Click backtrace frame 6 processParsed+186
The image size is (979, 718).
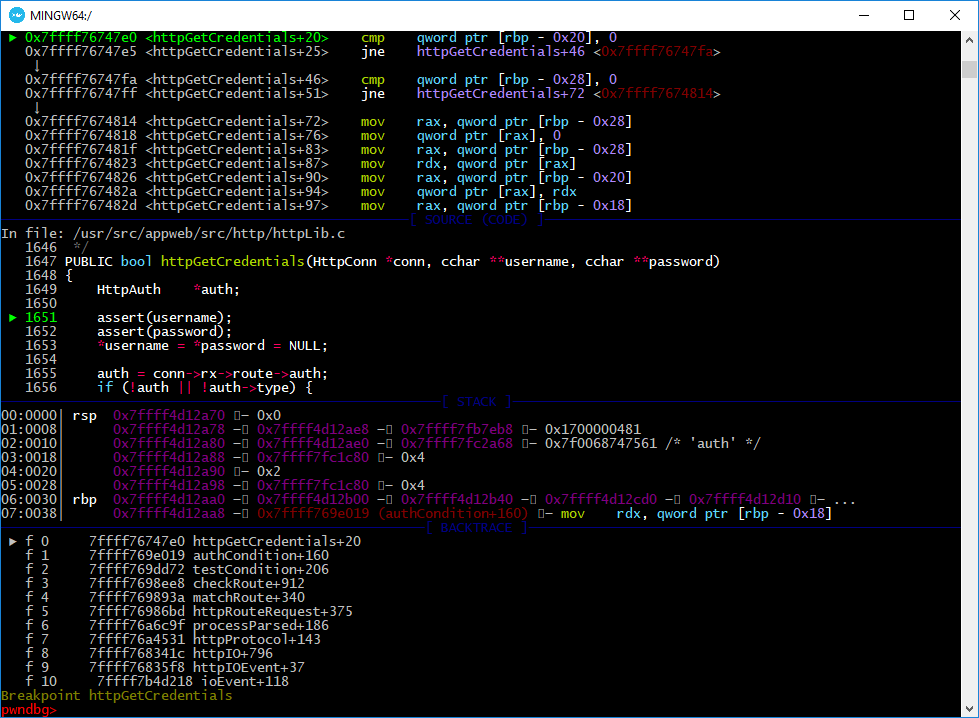click(177, 626)
